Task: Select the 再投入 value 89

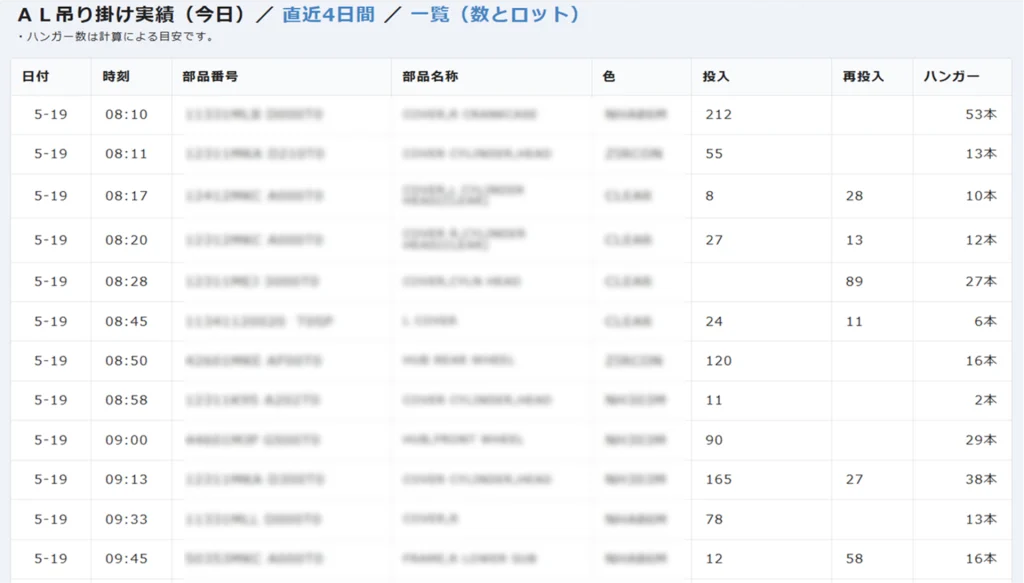Action: tap(854, 282)
